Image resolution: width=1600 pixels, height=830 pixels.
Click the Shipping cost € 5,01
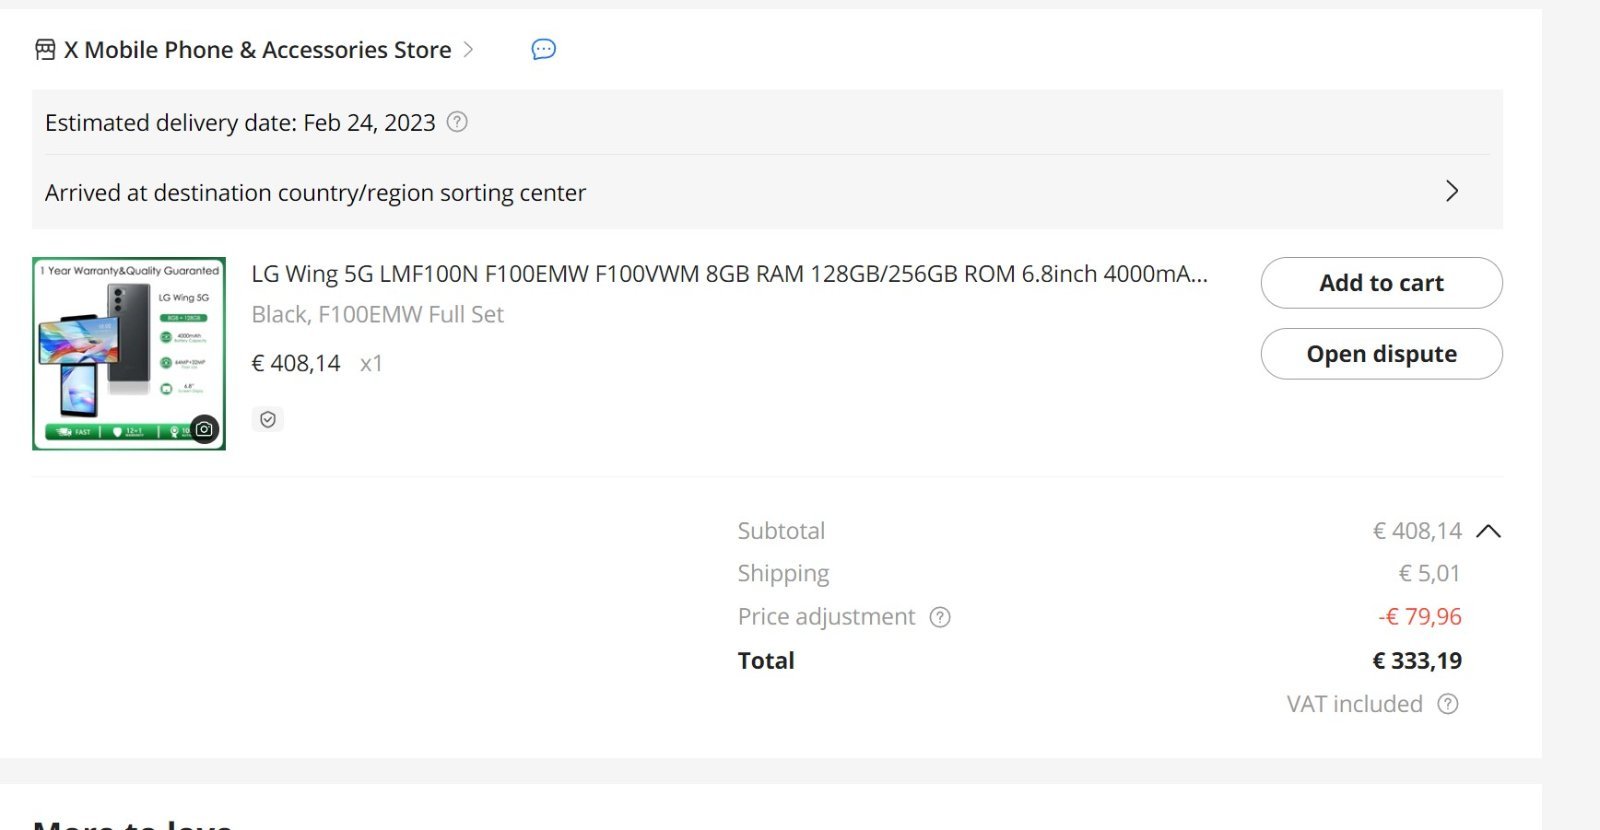1429,574
